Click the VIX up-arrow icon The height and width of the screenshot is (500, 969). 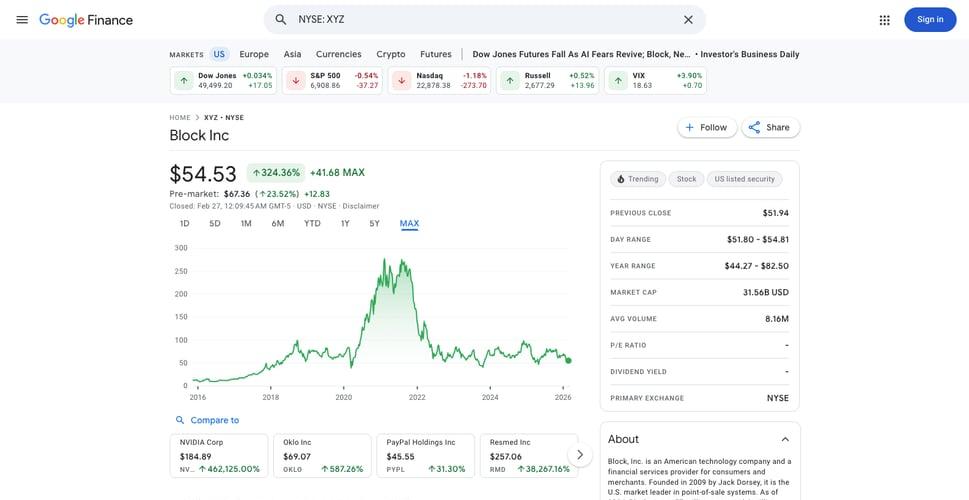point(618,80)
